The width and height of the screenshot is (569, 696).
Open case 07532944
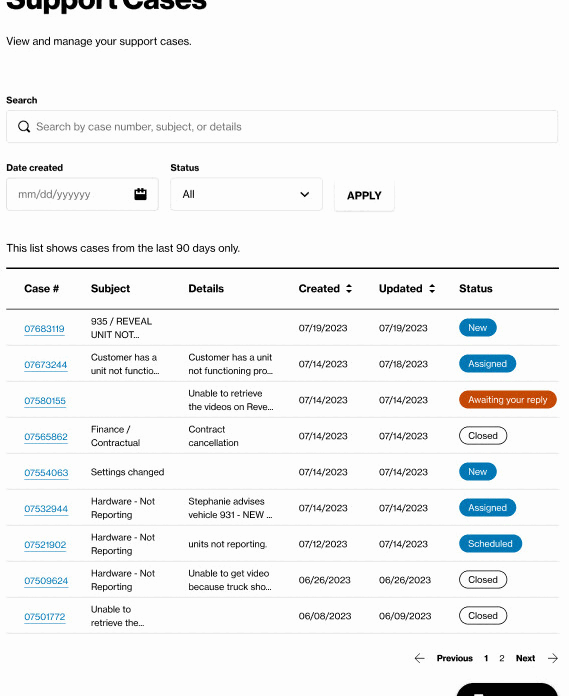pyautogui.click(x=46, y=509)
